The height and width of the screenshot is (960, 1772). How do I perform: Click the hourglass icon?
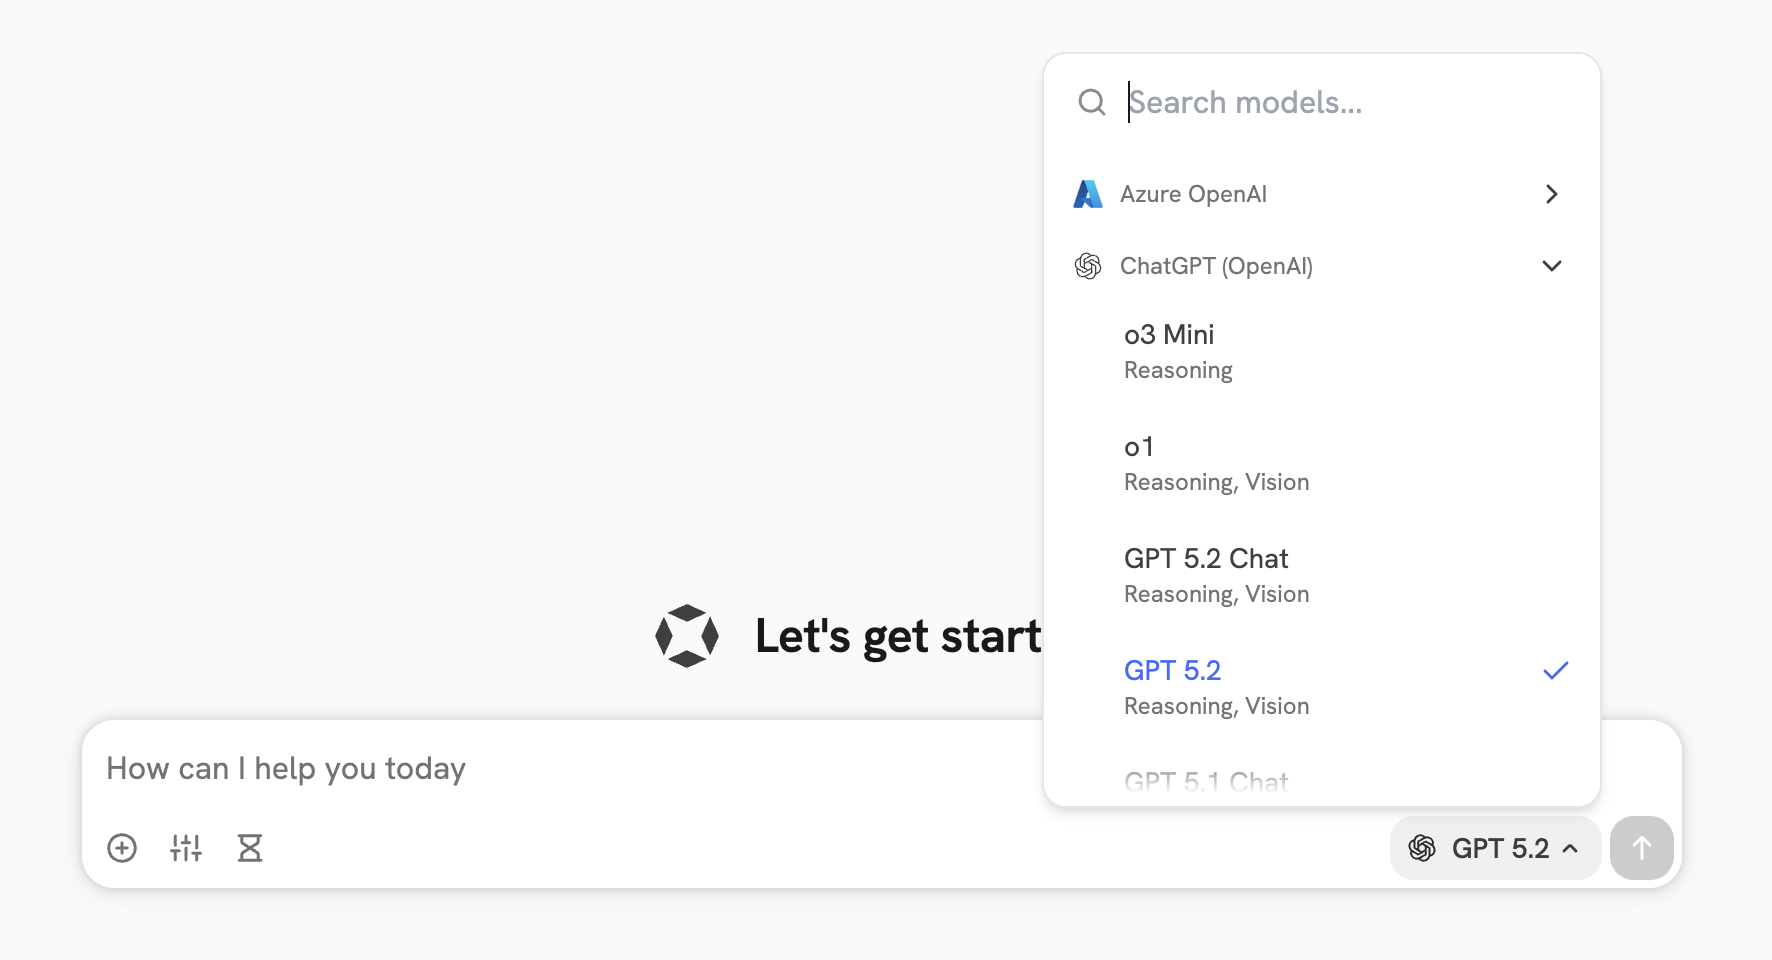point(250,848)
